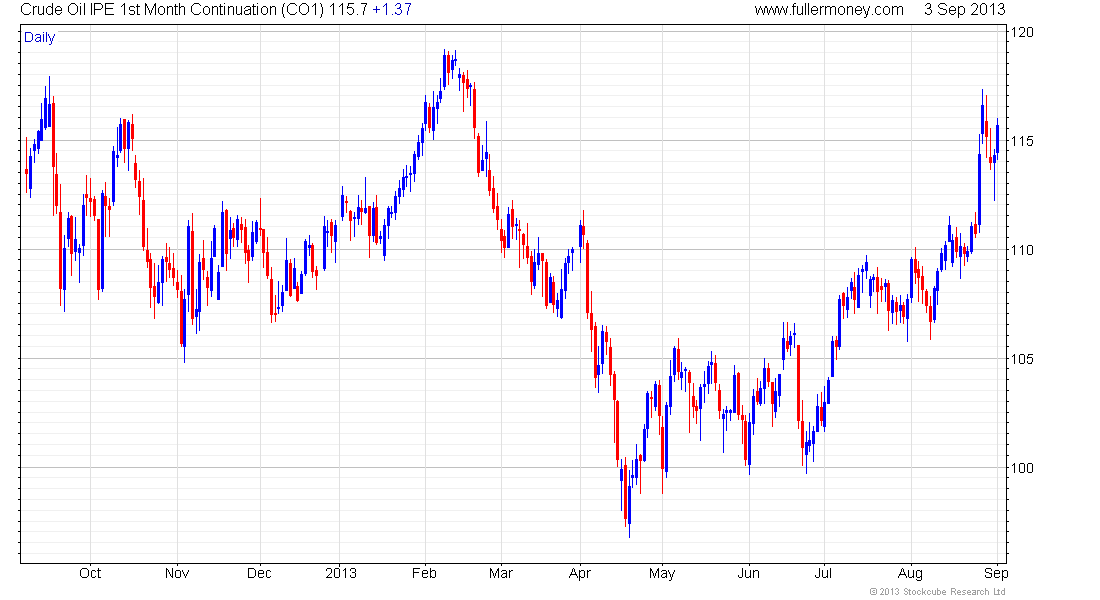The image size is (1100, 600).
Task: Click the 110 price axis label
Action: 1021,250
